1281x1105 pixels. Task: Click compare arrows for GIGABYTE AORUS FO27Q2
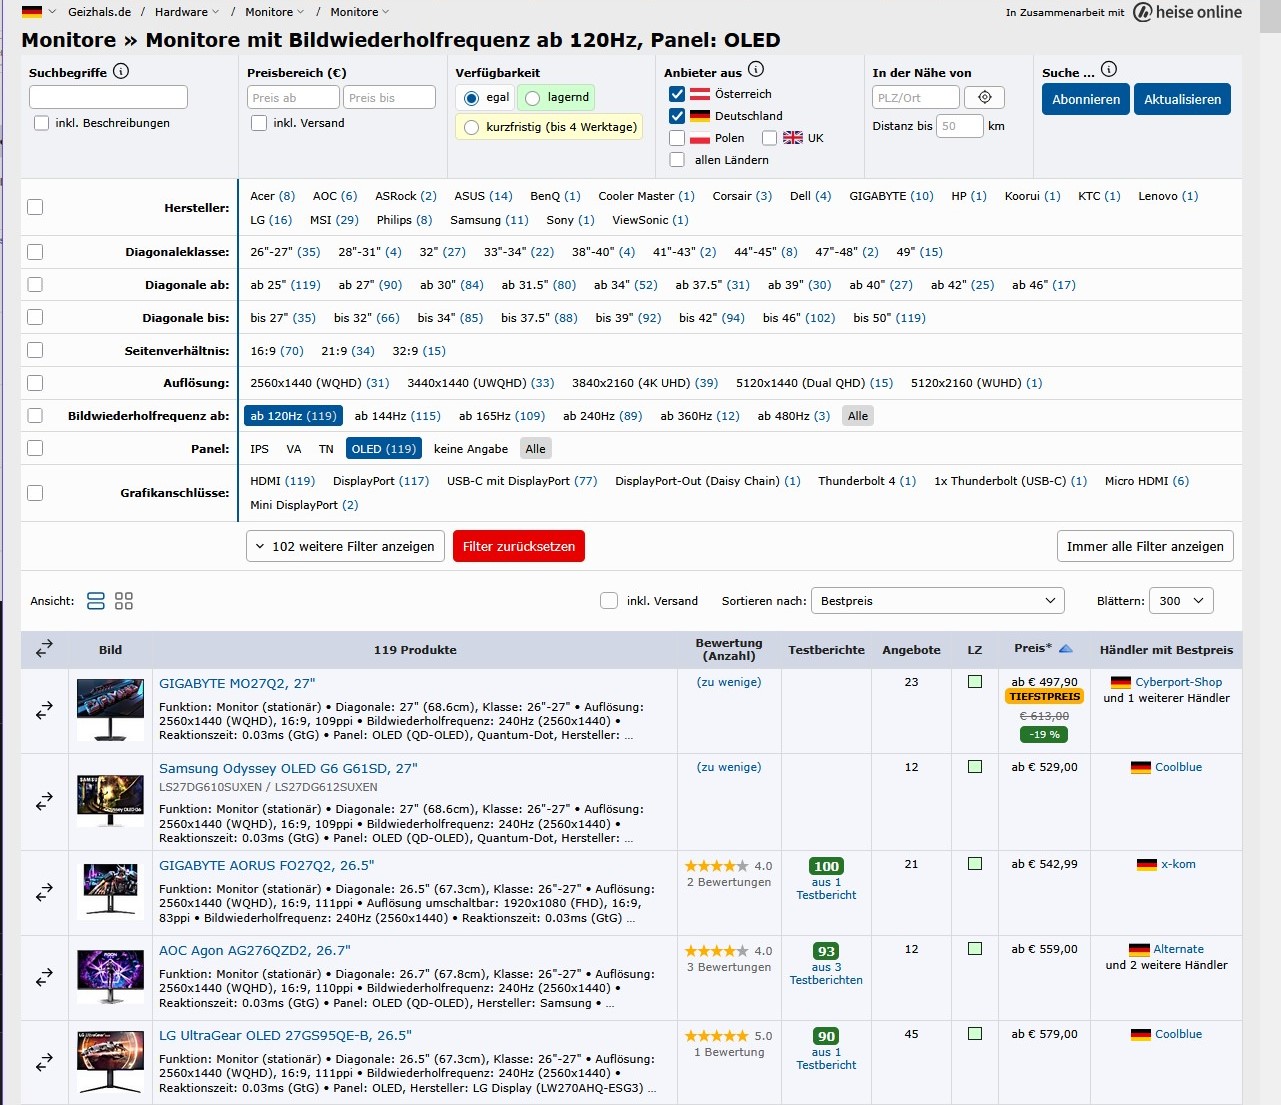(44, 893)
